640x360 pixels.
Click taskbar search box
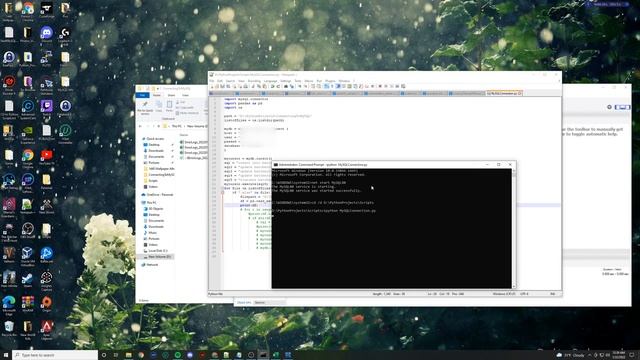tap(55, 355)
